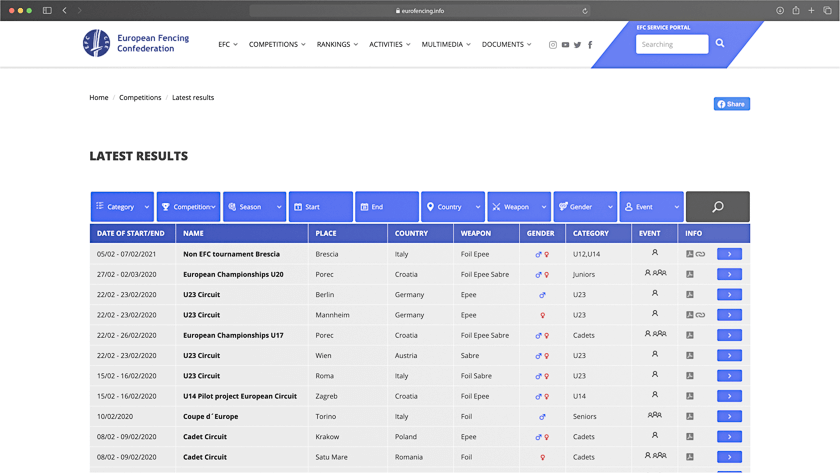Image resolution: width=840 pixels, height=473 pixels.
Task: Open PDF icon for Coupe d'Europe Torino row
Action: pyautogui.click(x=690, y=416)
